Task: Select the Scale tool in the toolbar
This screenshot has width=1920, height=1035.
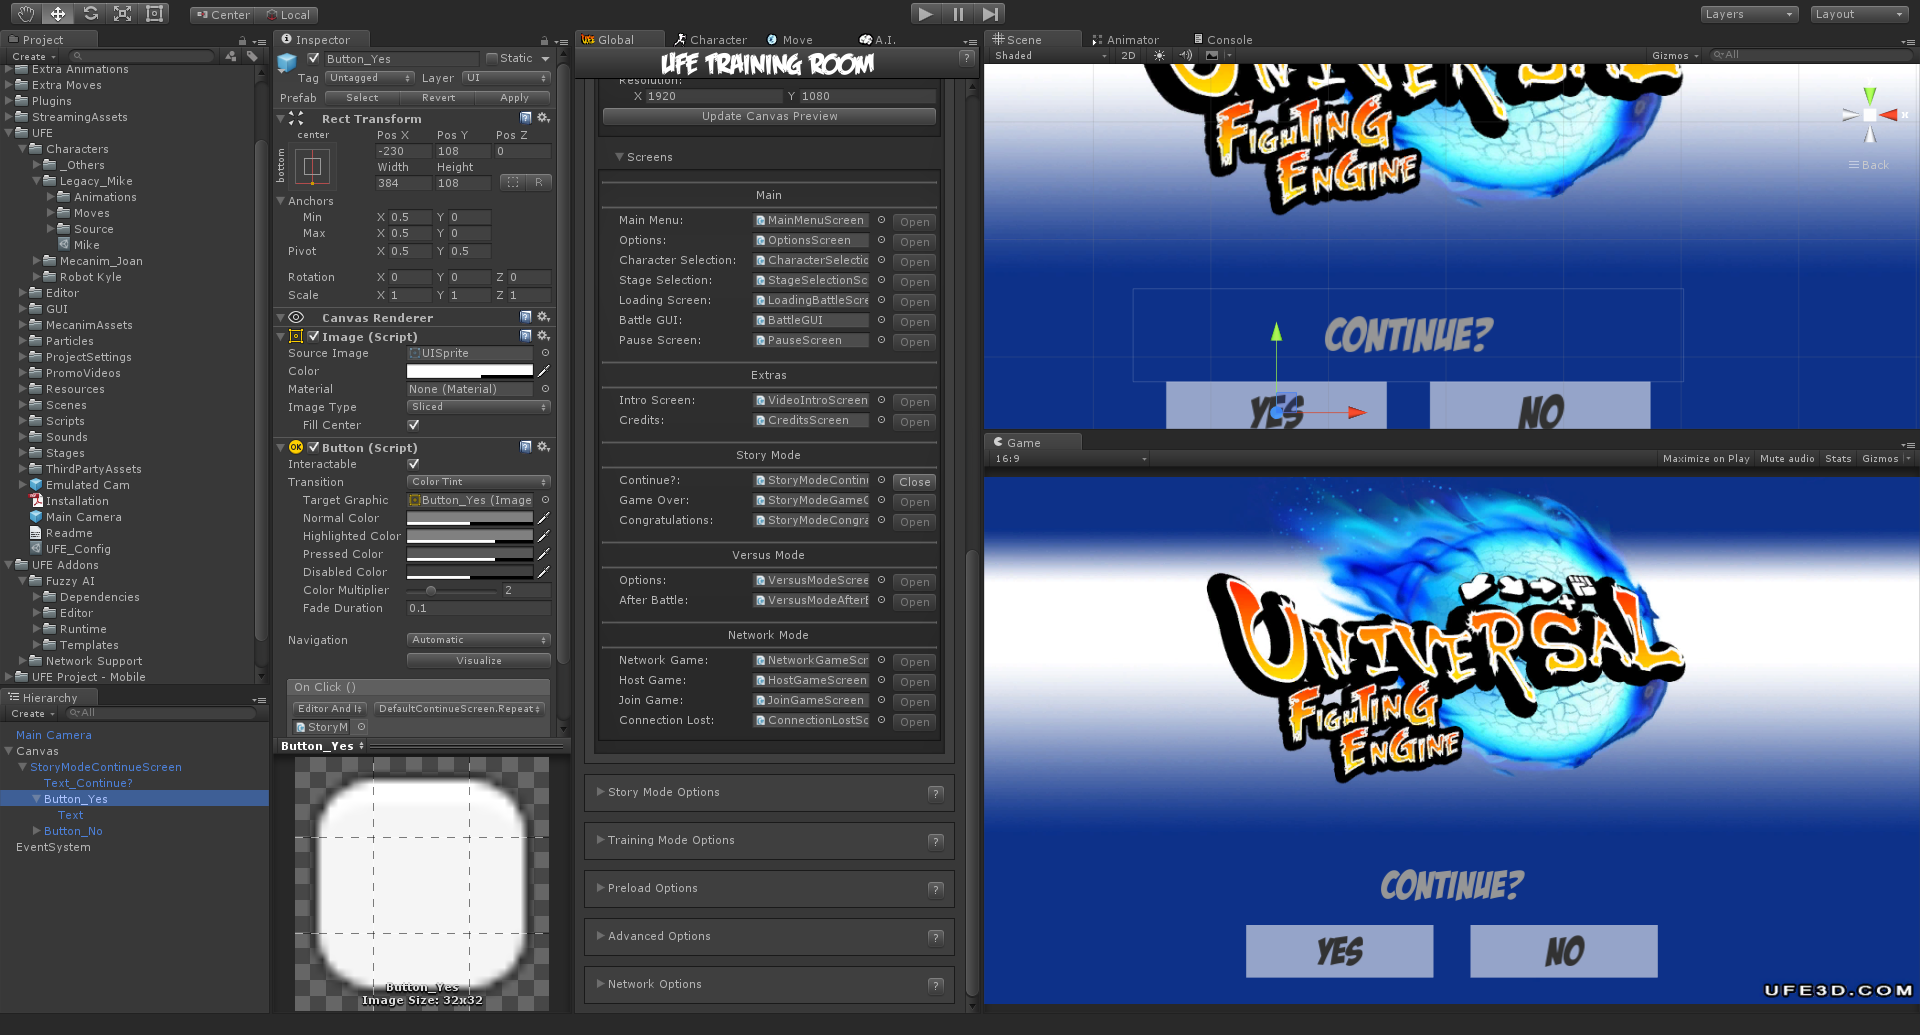Action: pos(122,14)
